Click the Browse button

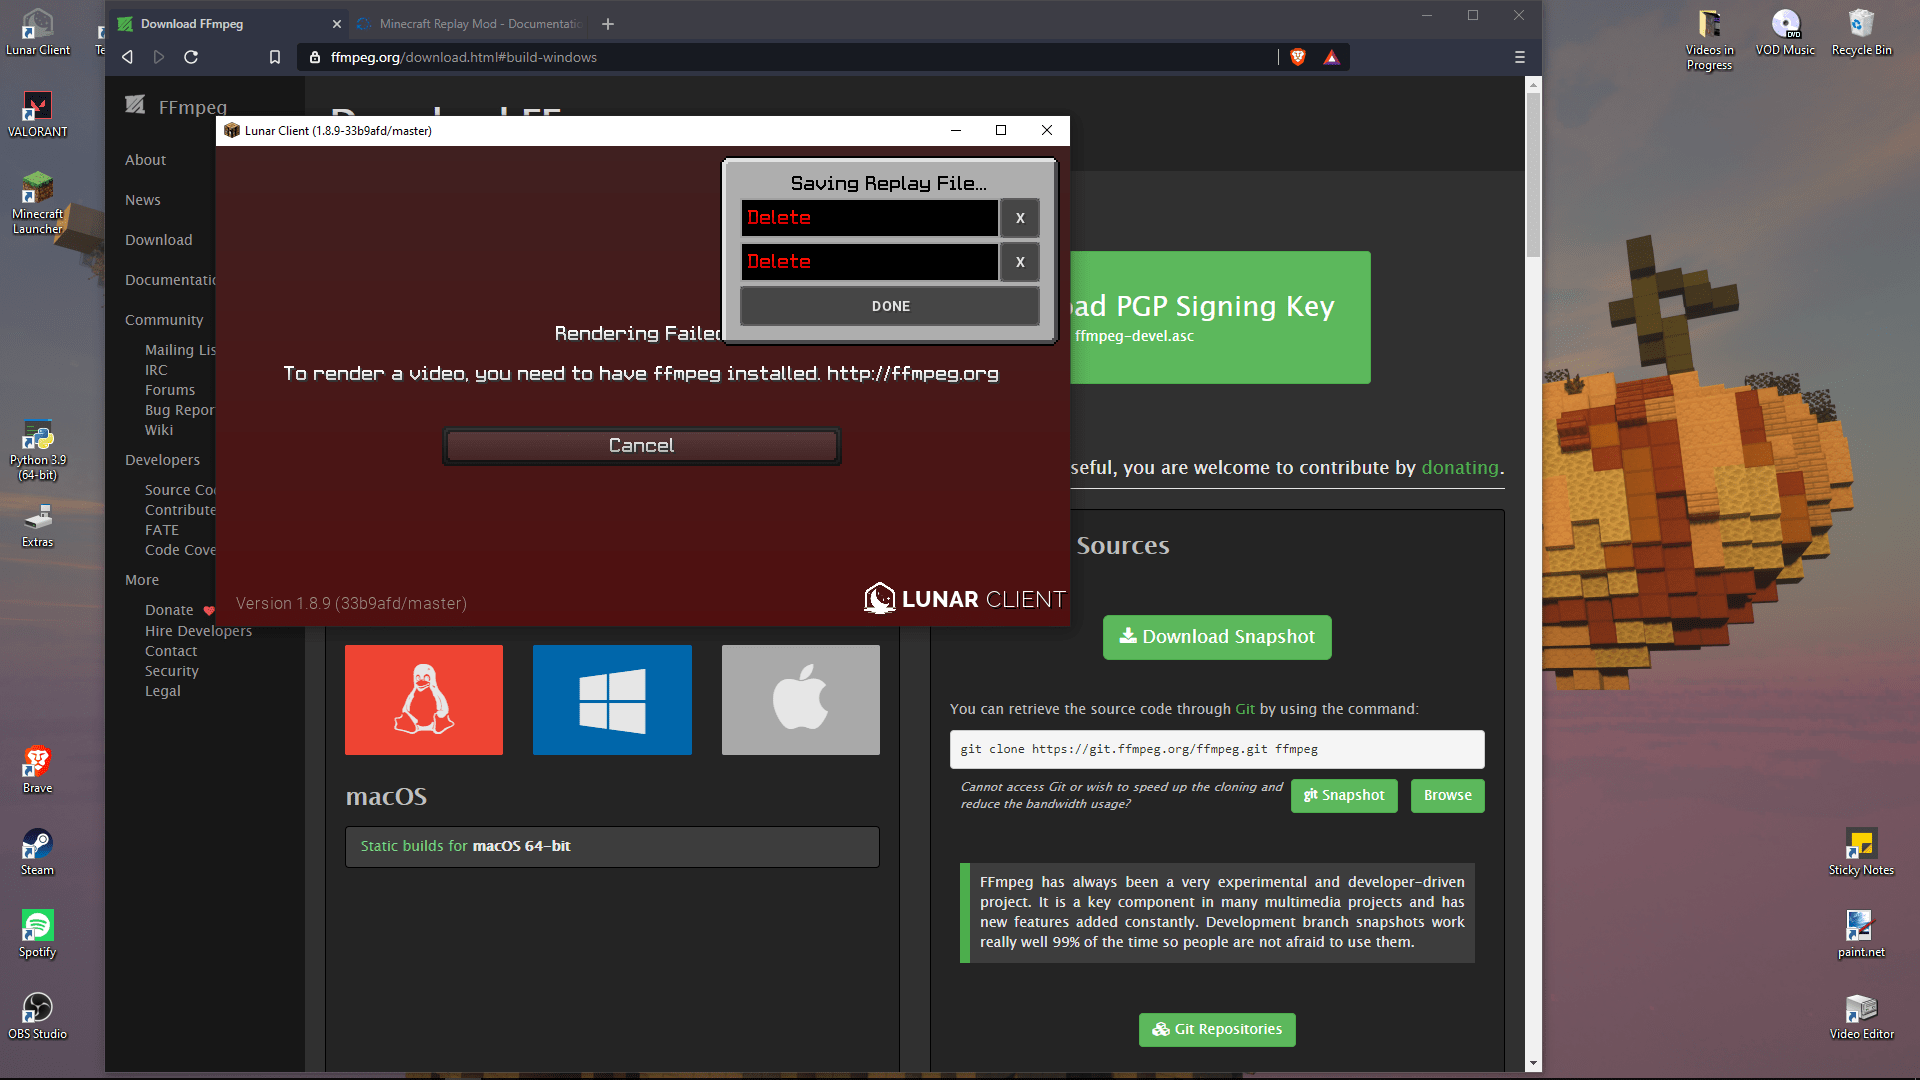click(x=1448, y=796)
